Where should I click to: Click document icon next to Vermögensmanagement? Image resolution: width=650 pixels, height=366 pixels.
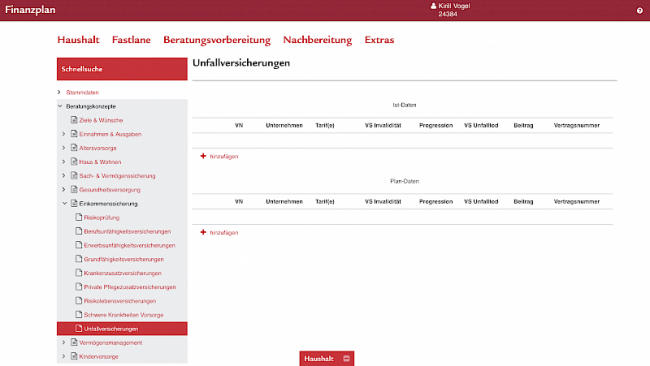[74, 342]
